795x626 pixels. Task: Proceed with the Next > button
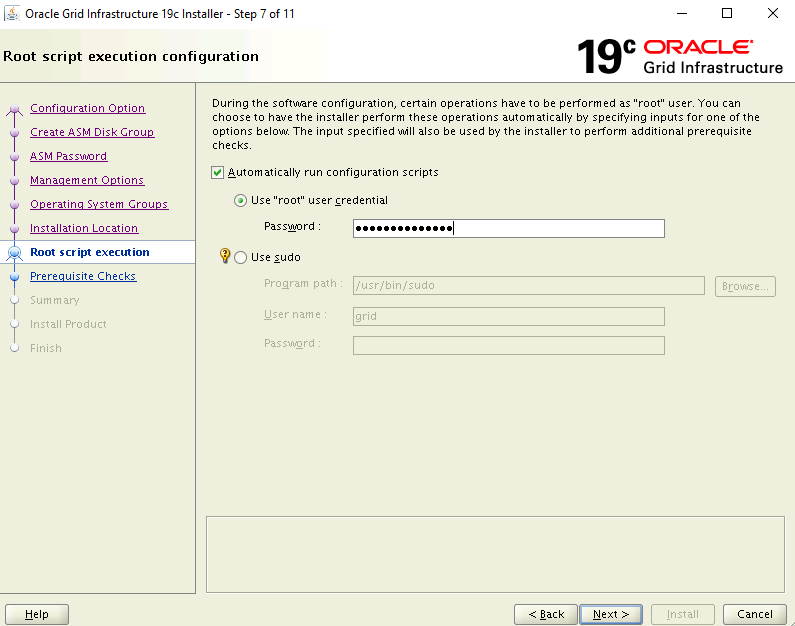click(x=610, y=614)
